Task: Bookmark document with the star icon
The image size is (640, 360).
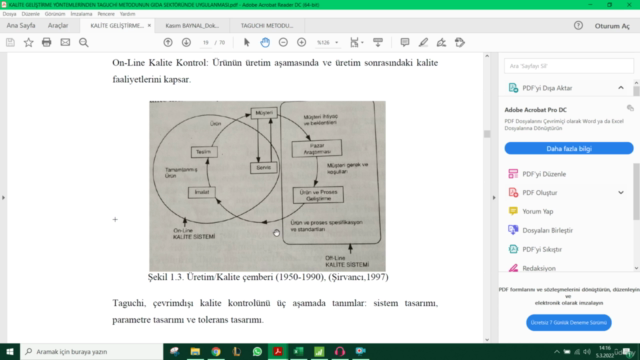Action: click(29, 42)
